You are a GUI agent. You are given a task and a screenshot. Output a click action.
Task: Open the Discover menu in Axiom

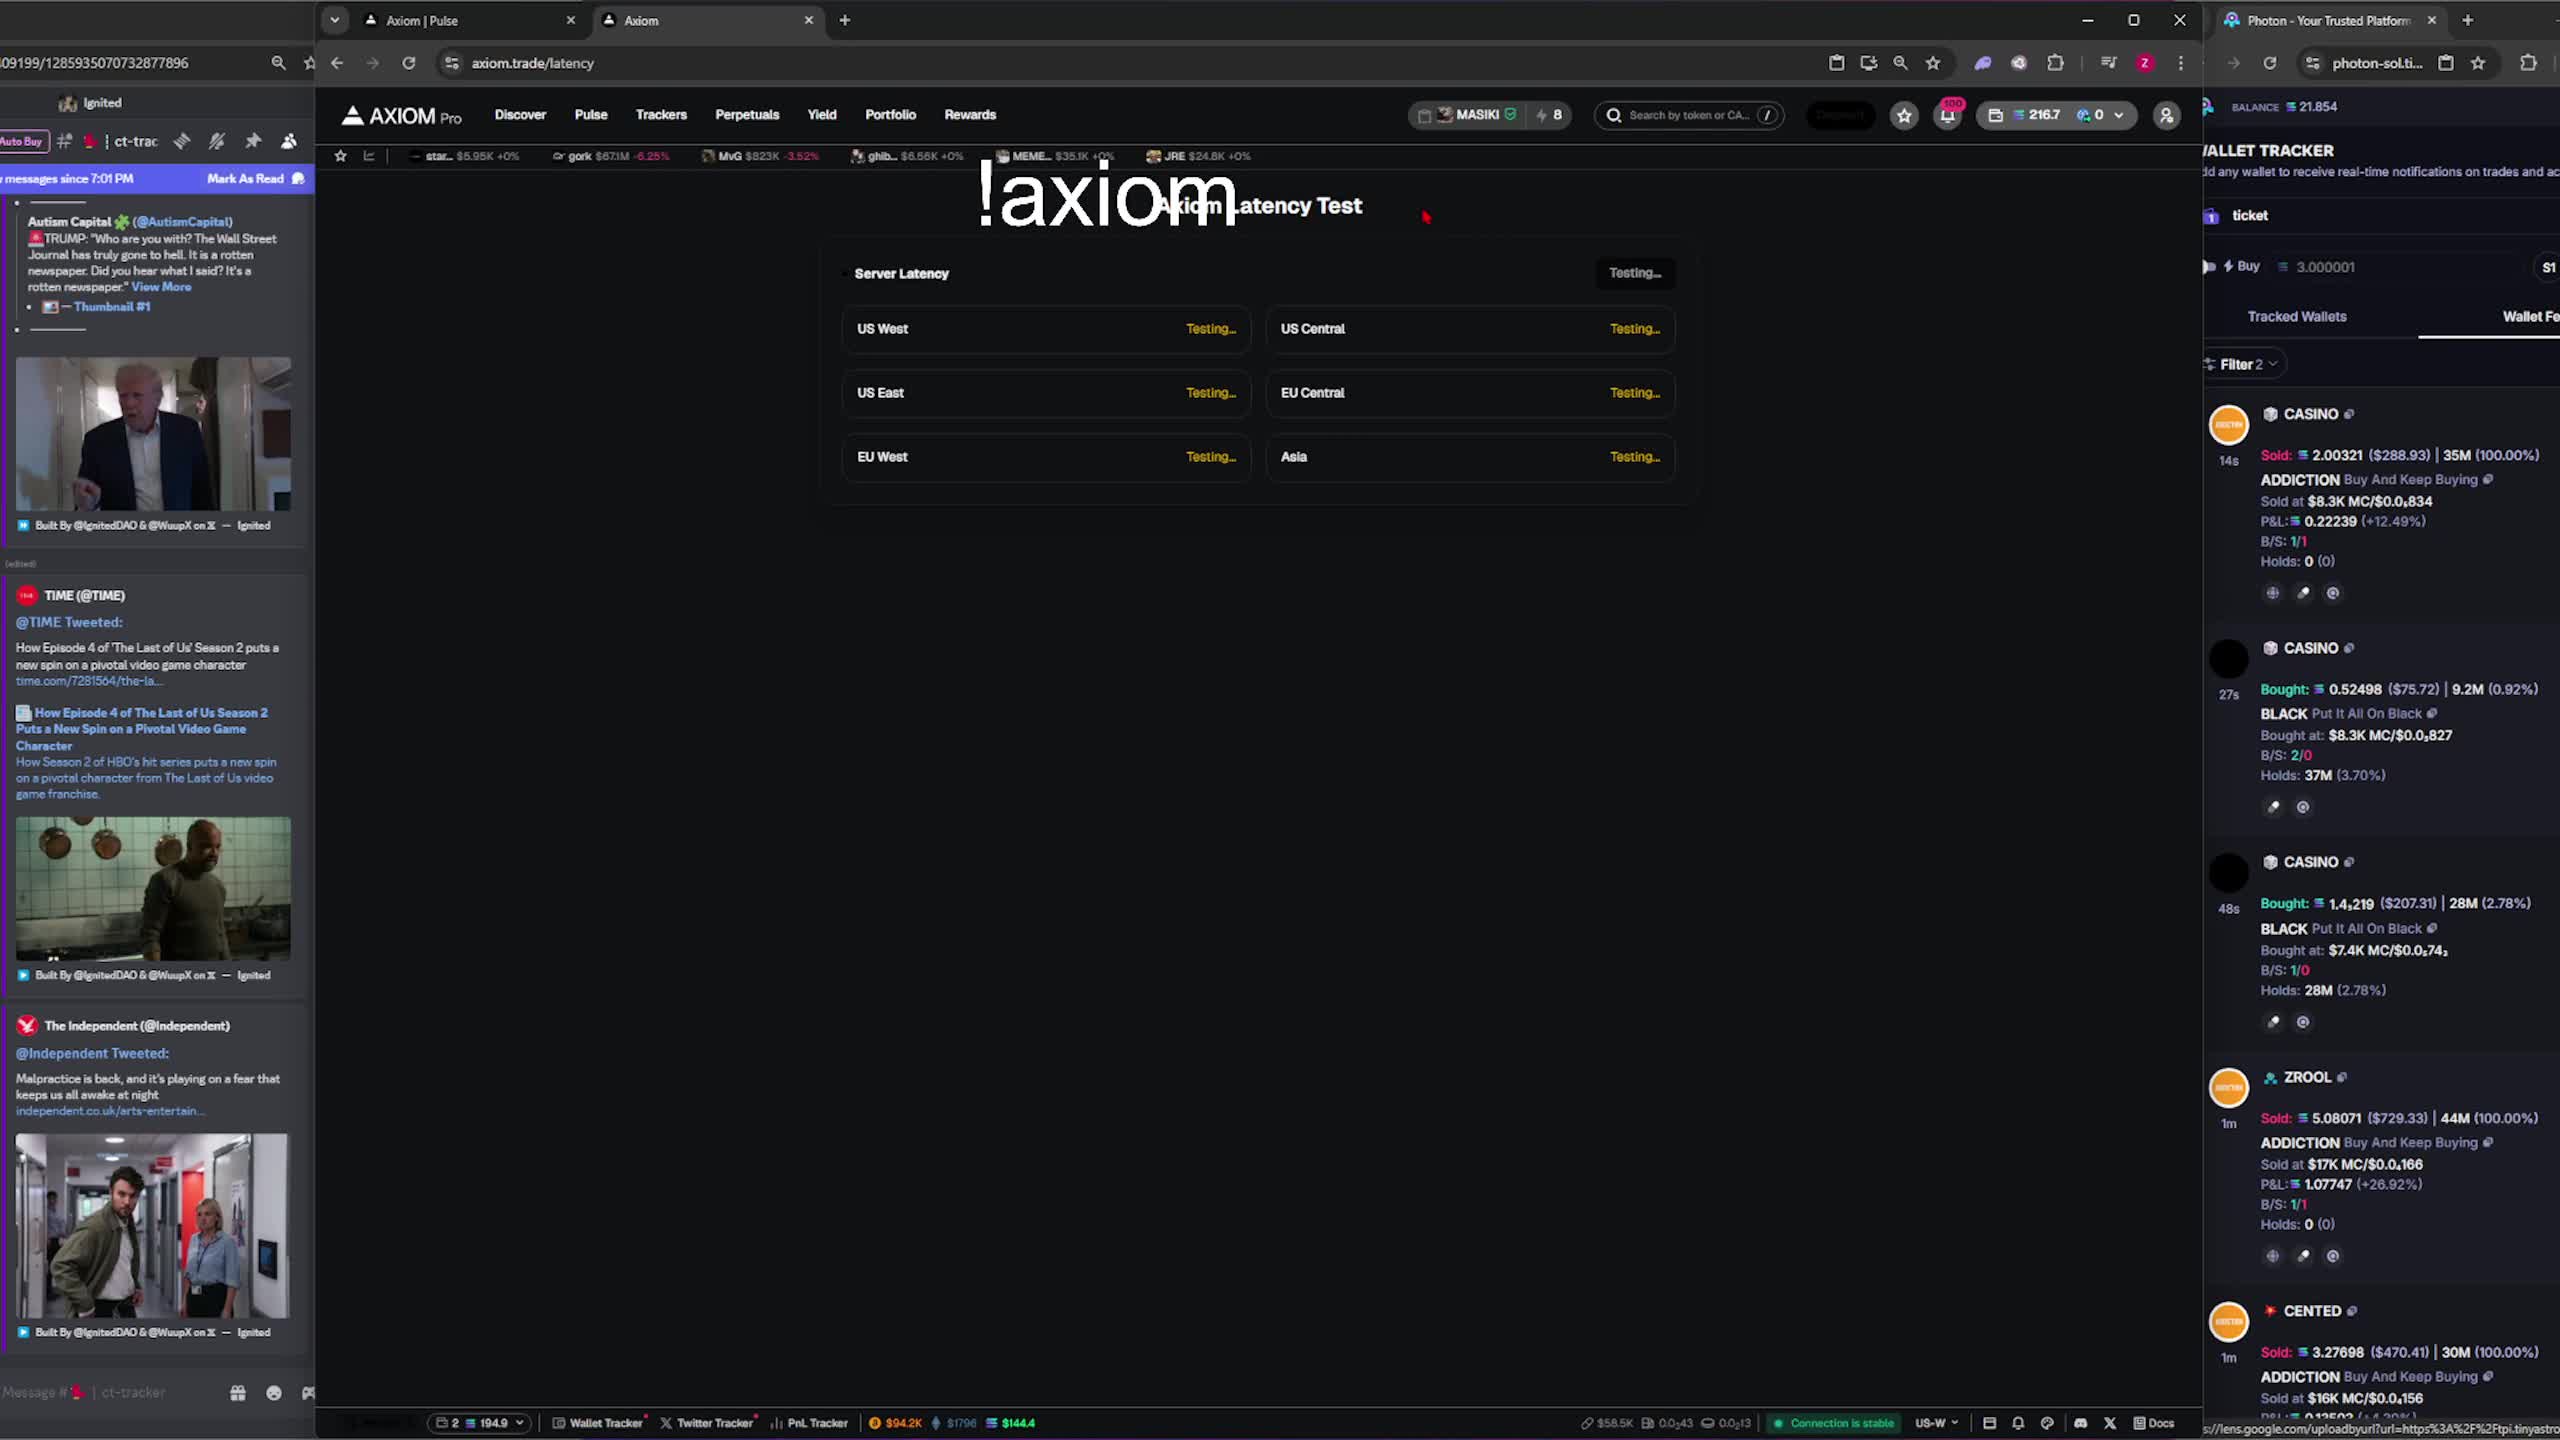click(520, 115)
